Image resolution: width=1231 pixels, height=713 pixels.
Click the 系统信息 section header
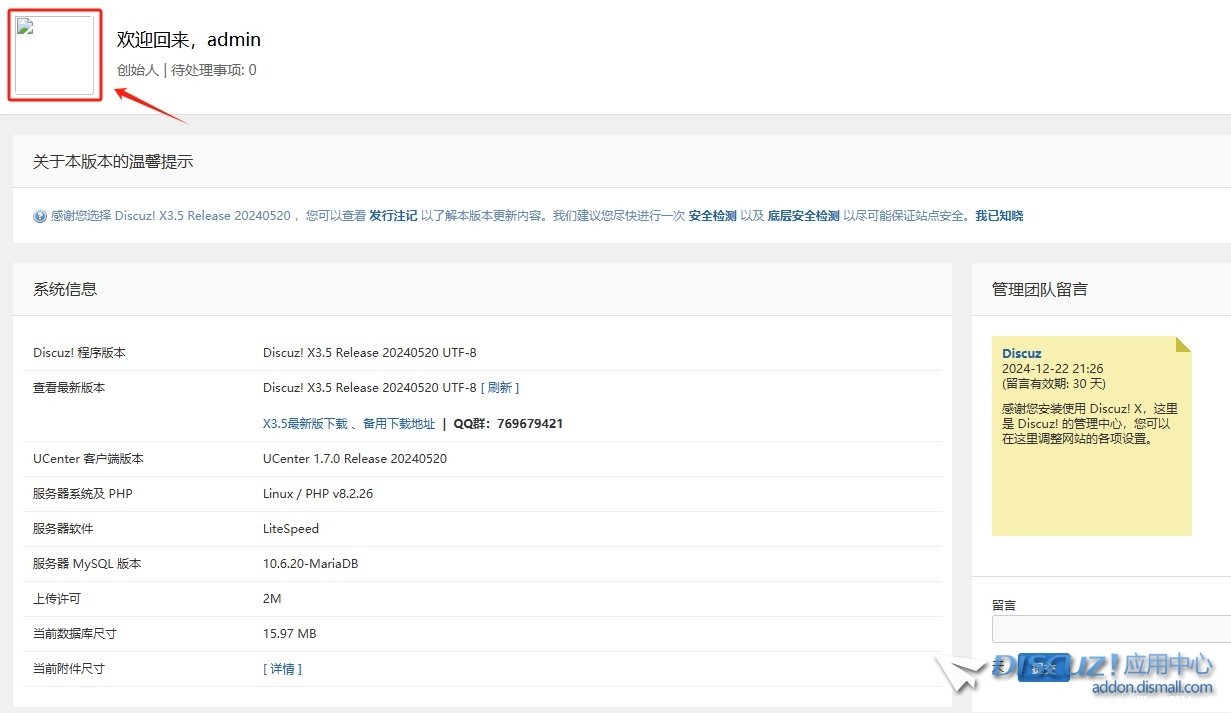65,289
